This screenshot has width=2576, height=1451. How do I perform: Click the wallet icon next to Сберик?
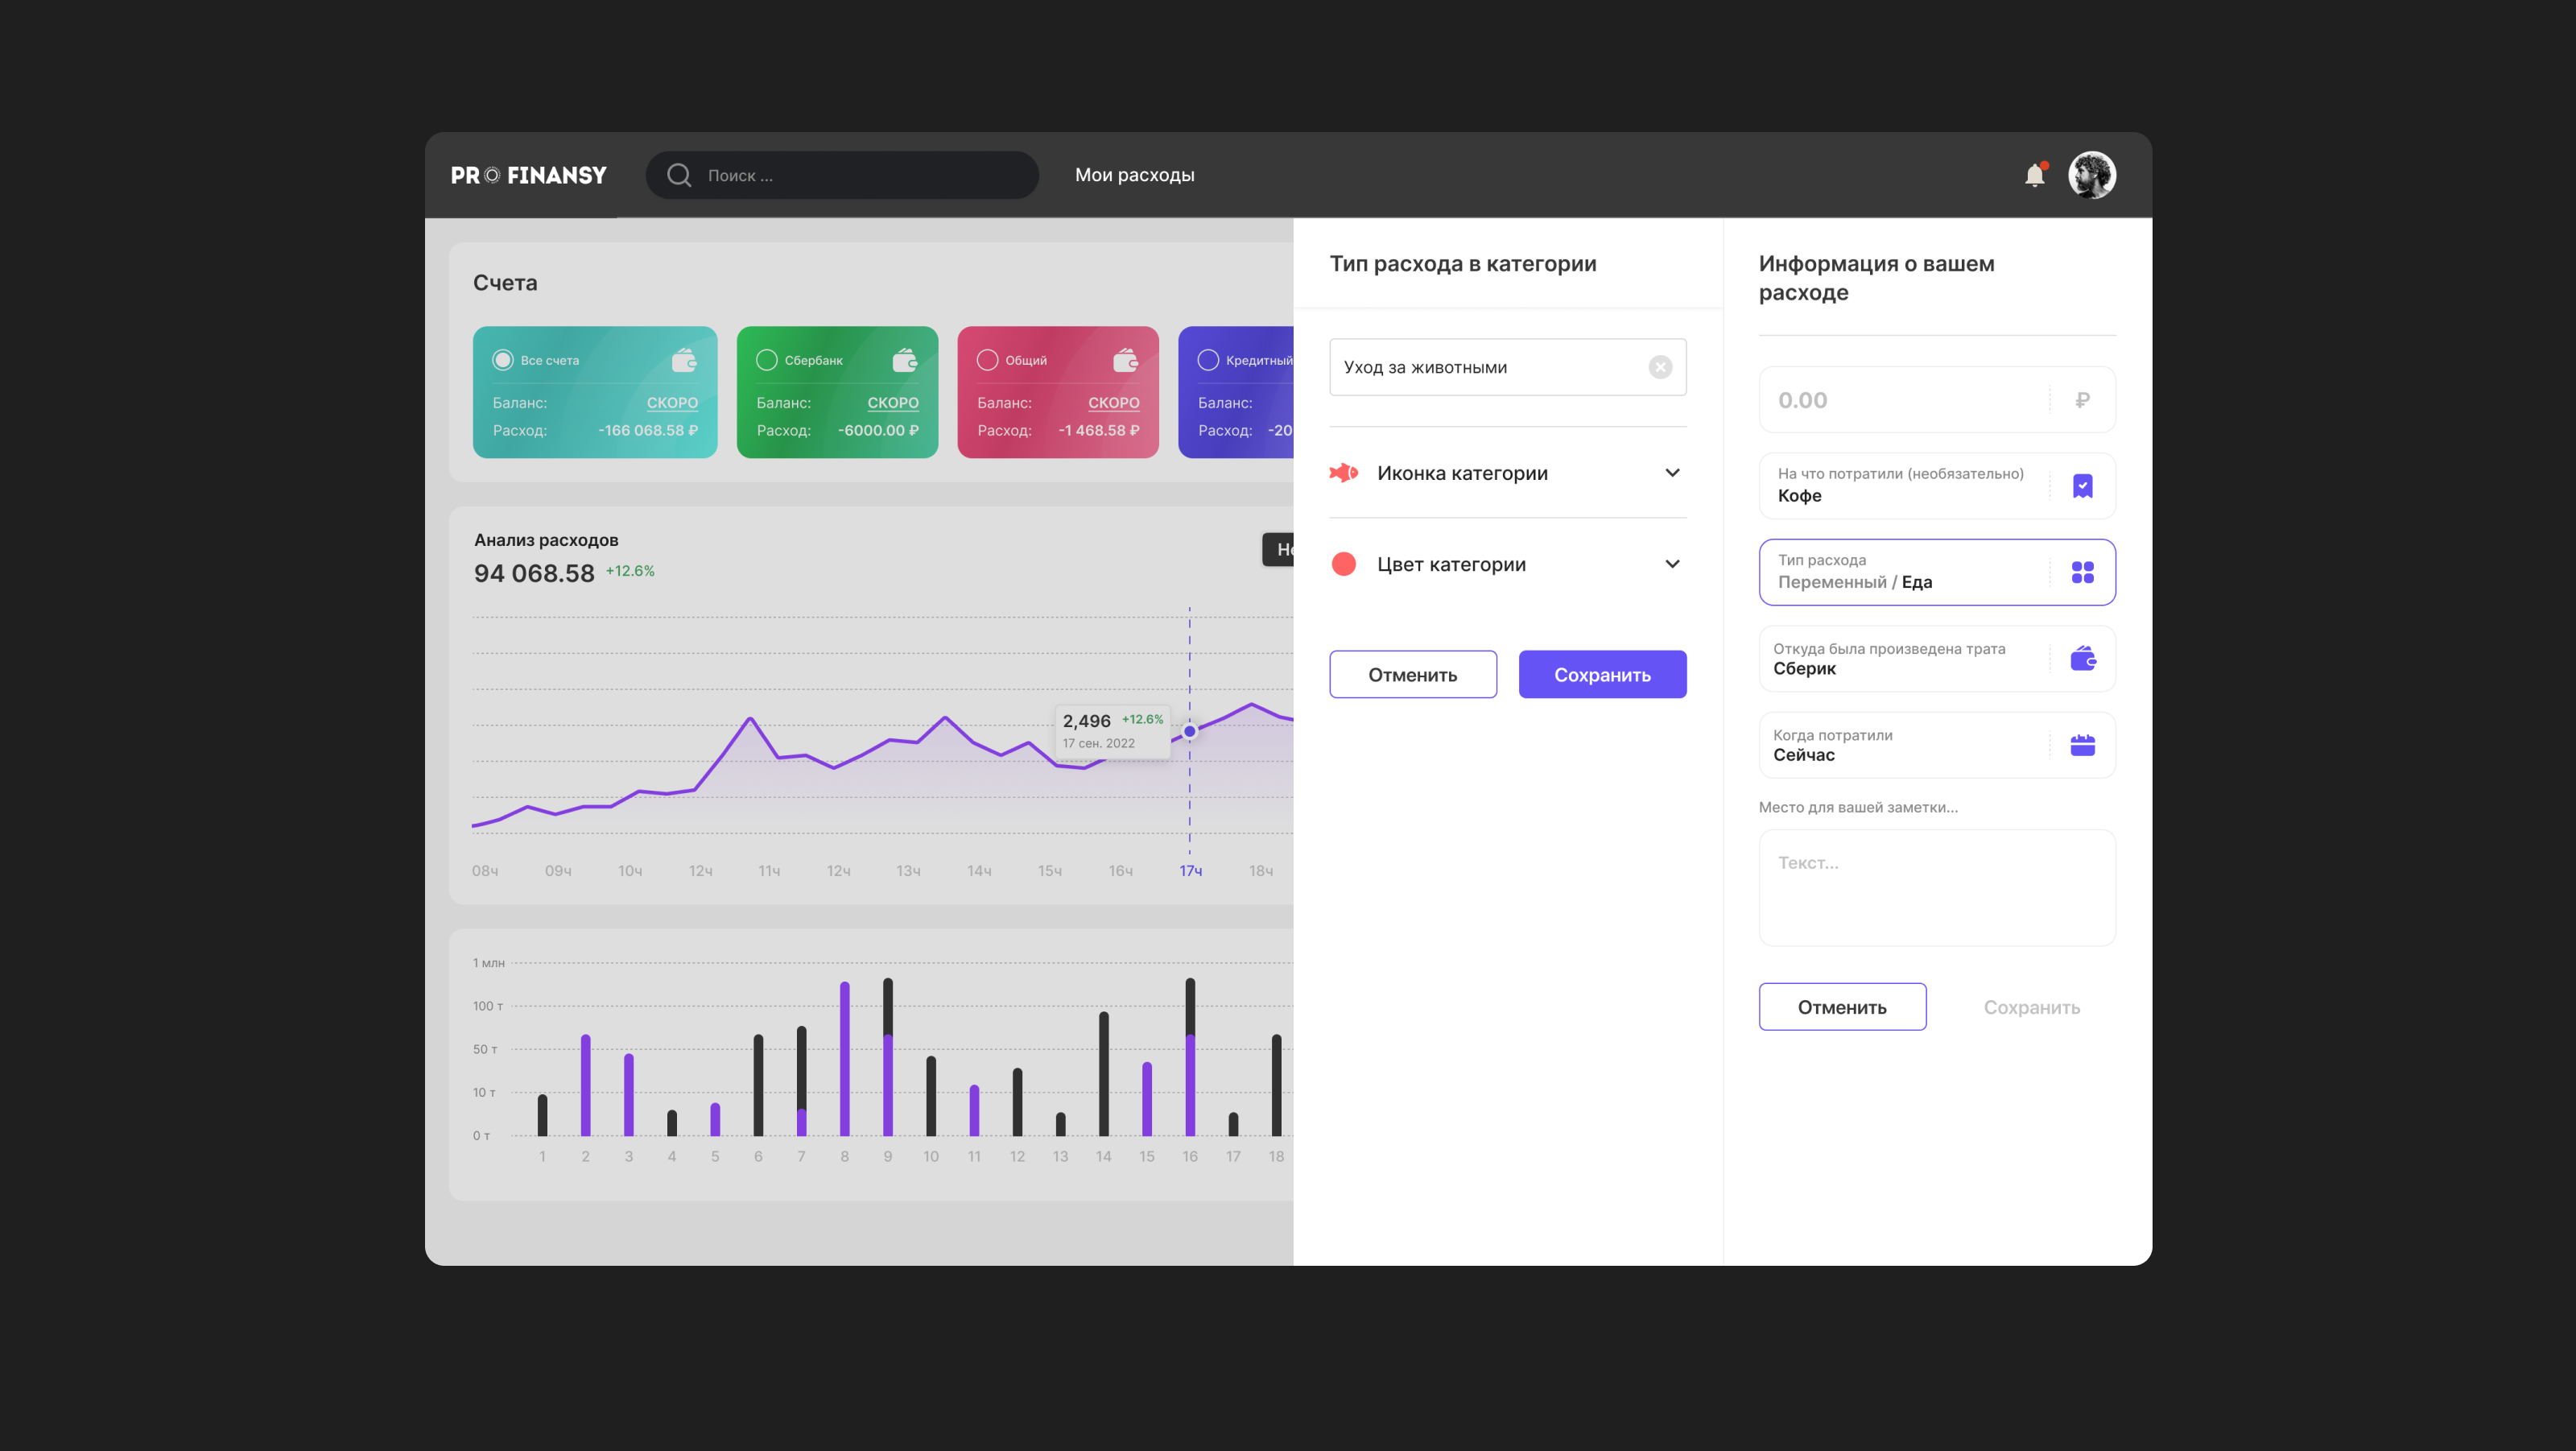[2083, 658]
